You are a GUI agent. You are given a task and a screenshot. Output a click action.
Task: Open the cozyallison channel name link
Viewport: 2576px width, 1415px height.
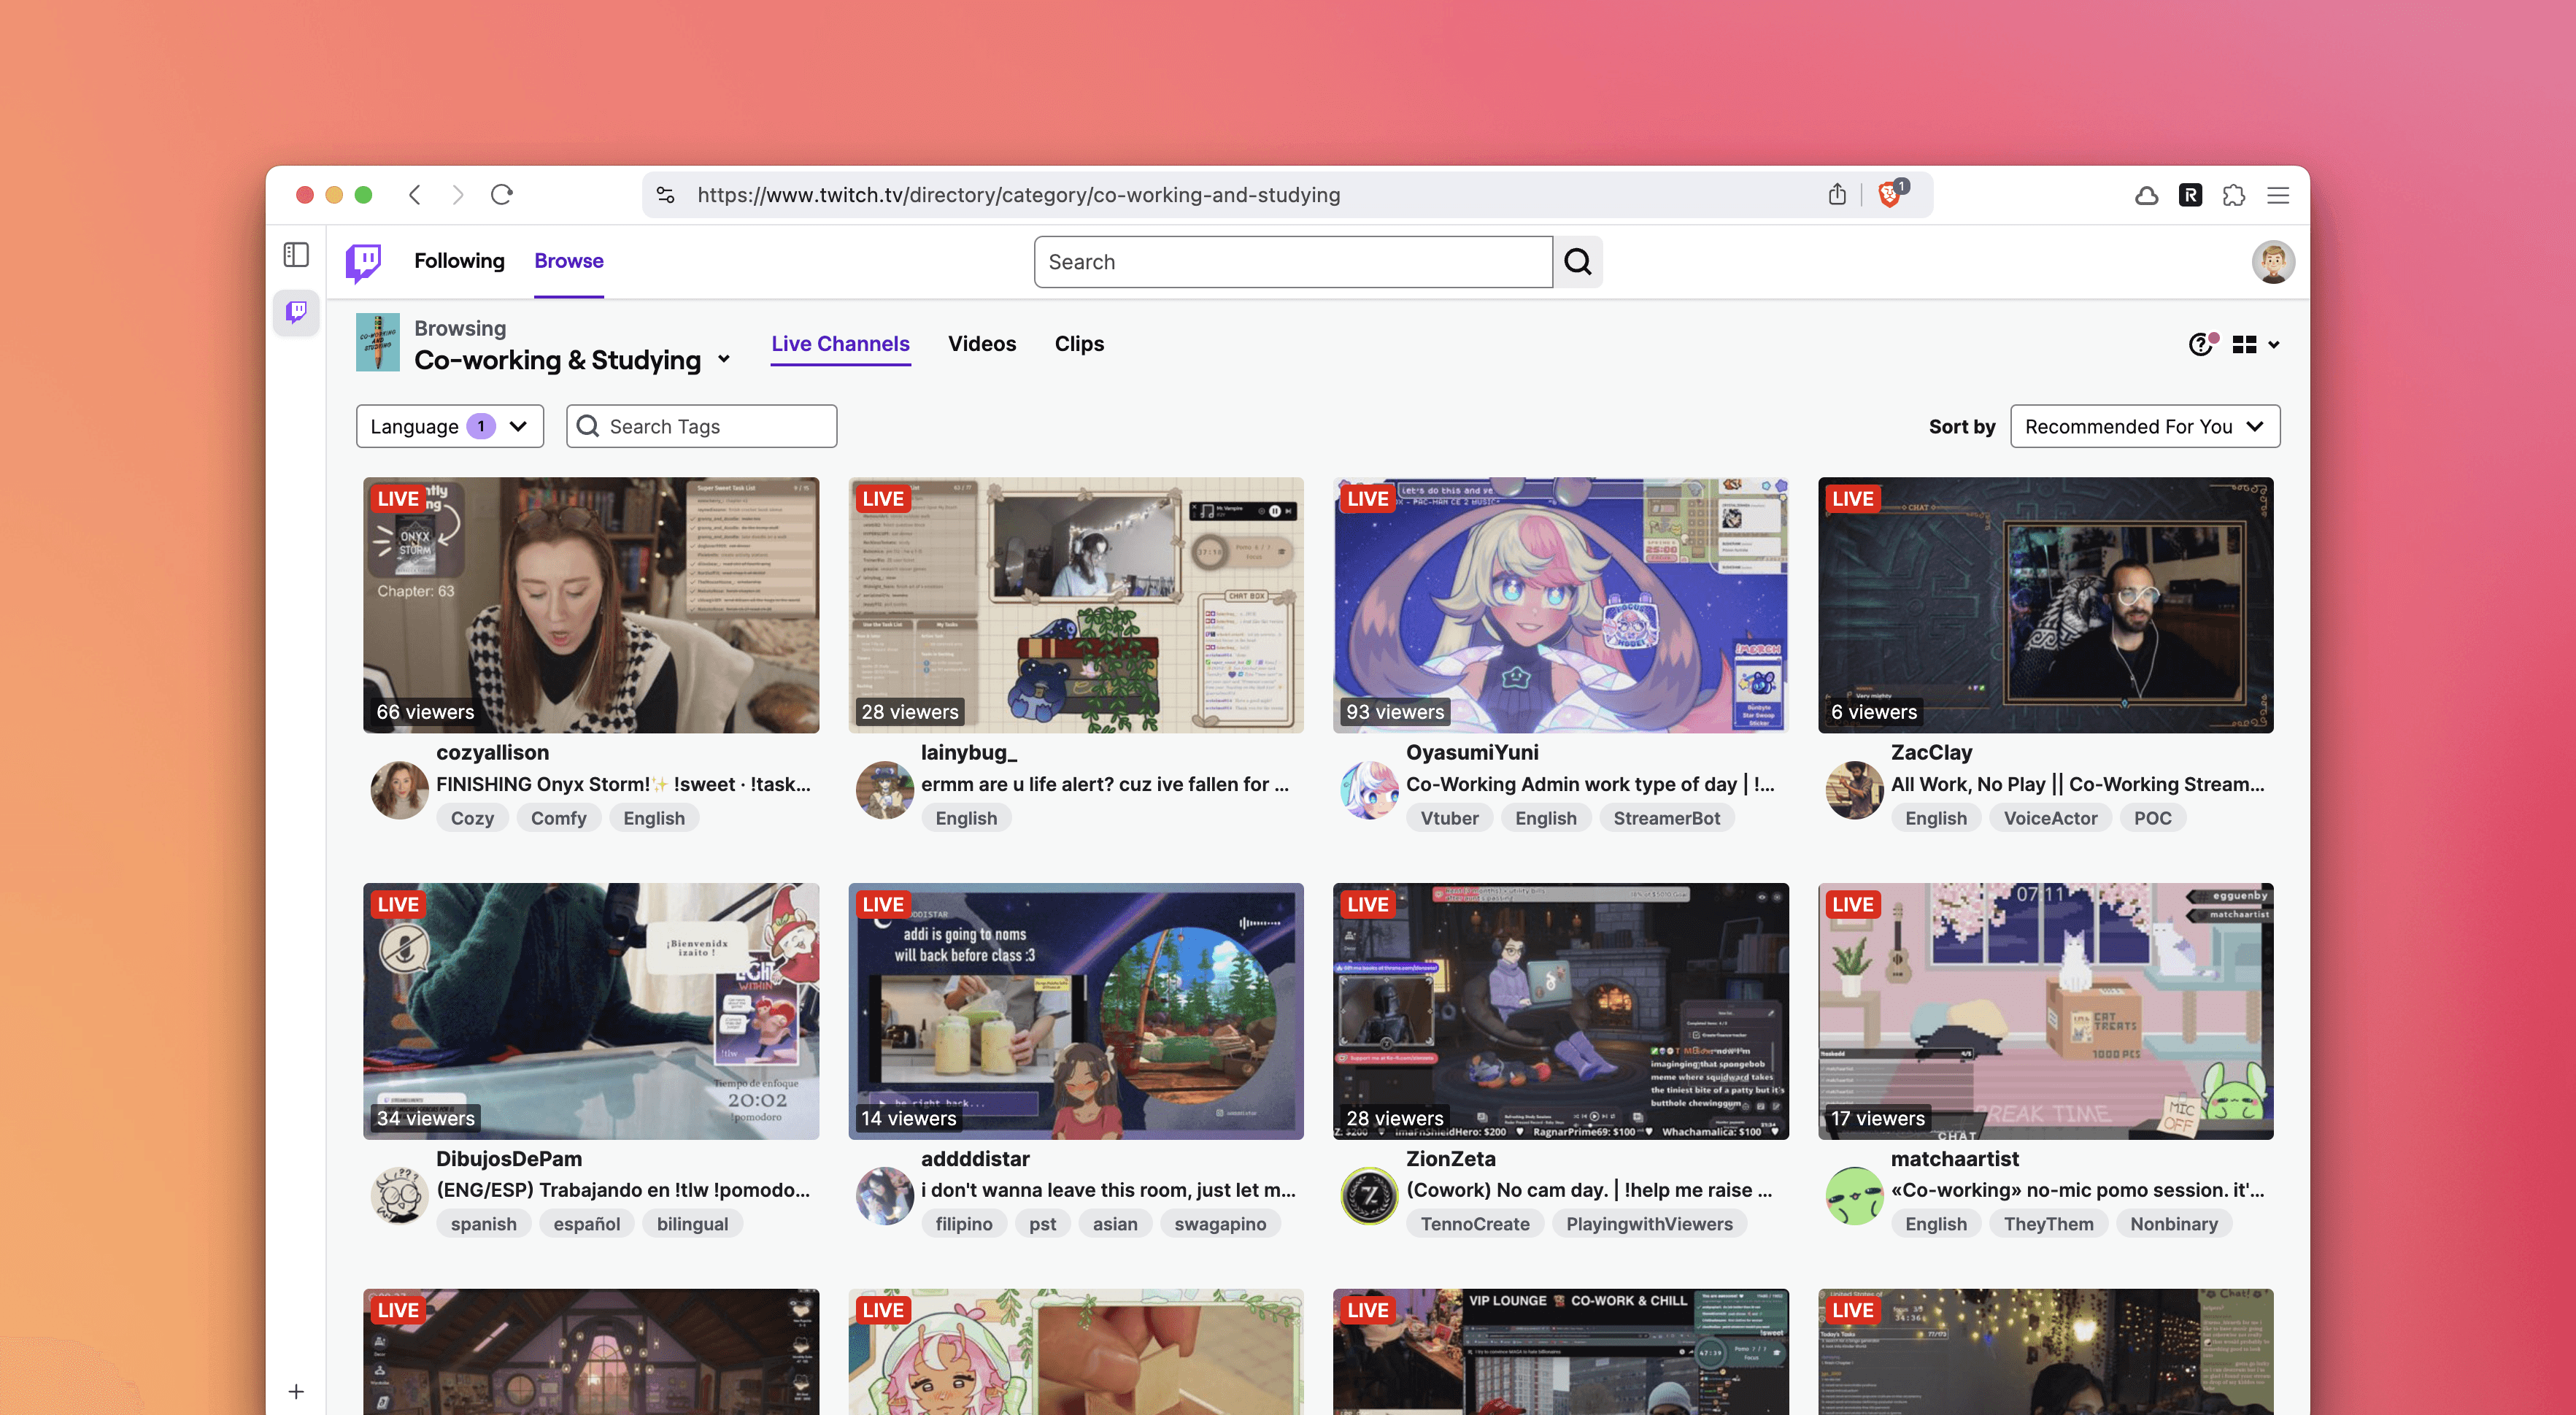tap(492, 752)
